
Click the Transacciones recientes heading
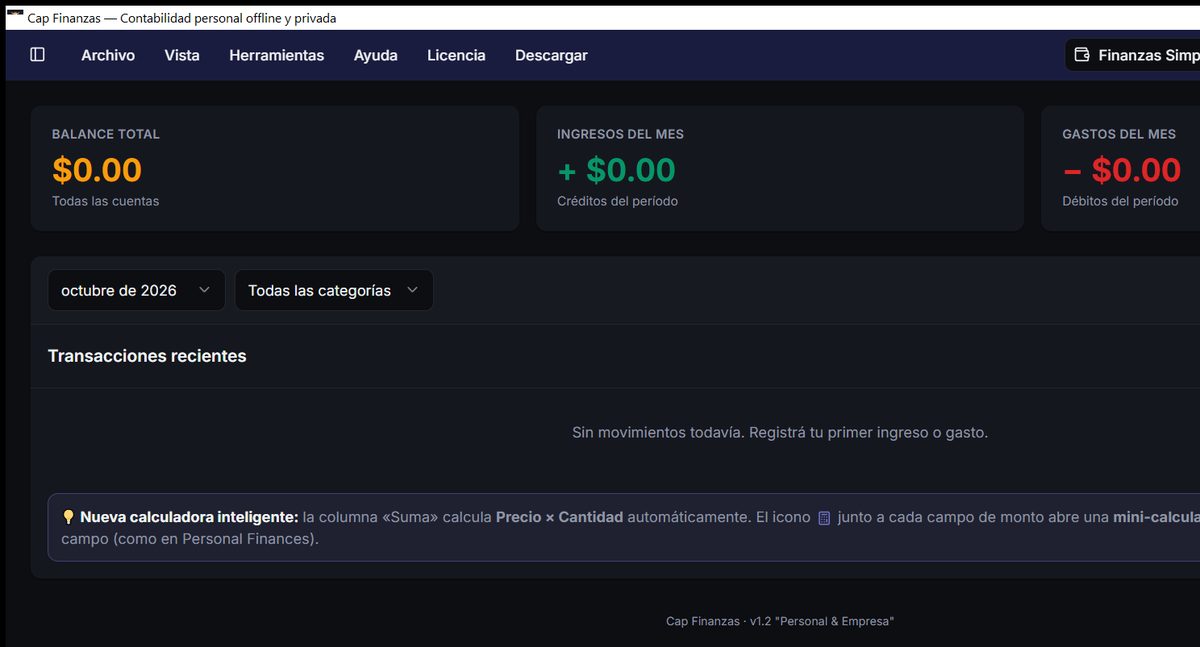pyautogui.click(x=147, y=356)
